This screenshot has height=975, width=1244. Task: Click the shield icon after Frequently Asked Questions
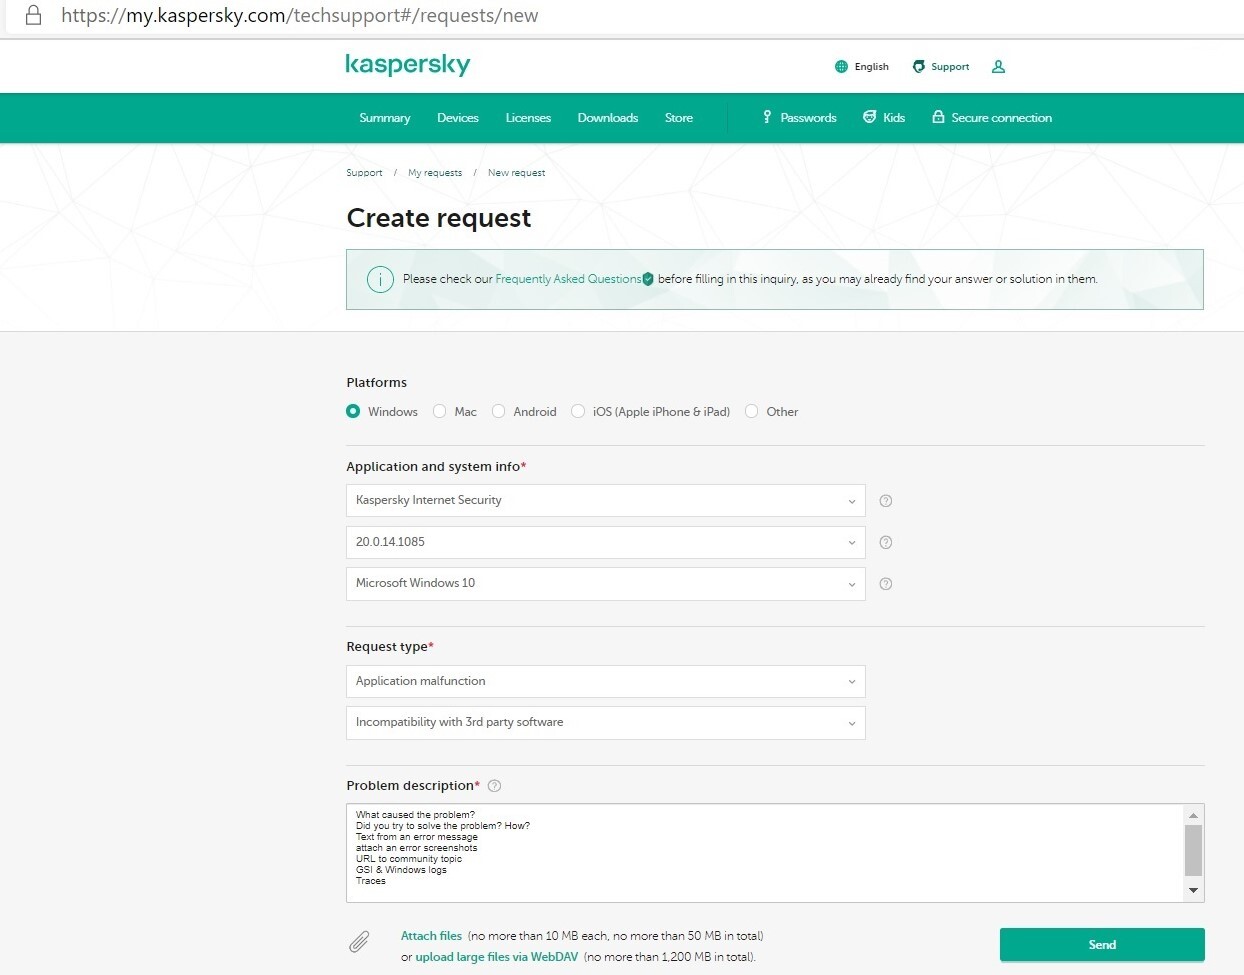pyautogui.click(x=648, y=279)
